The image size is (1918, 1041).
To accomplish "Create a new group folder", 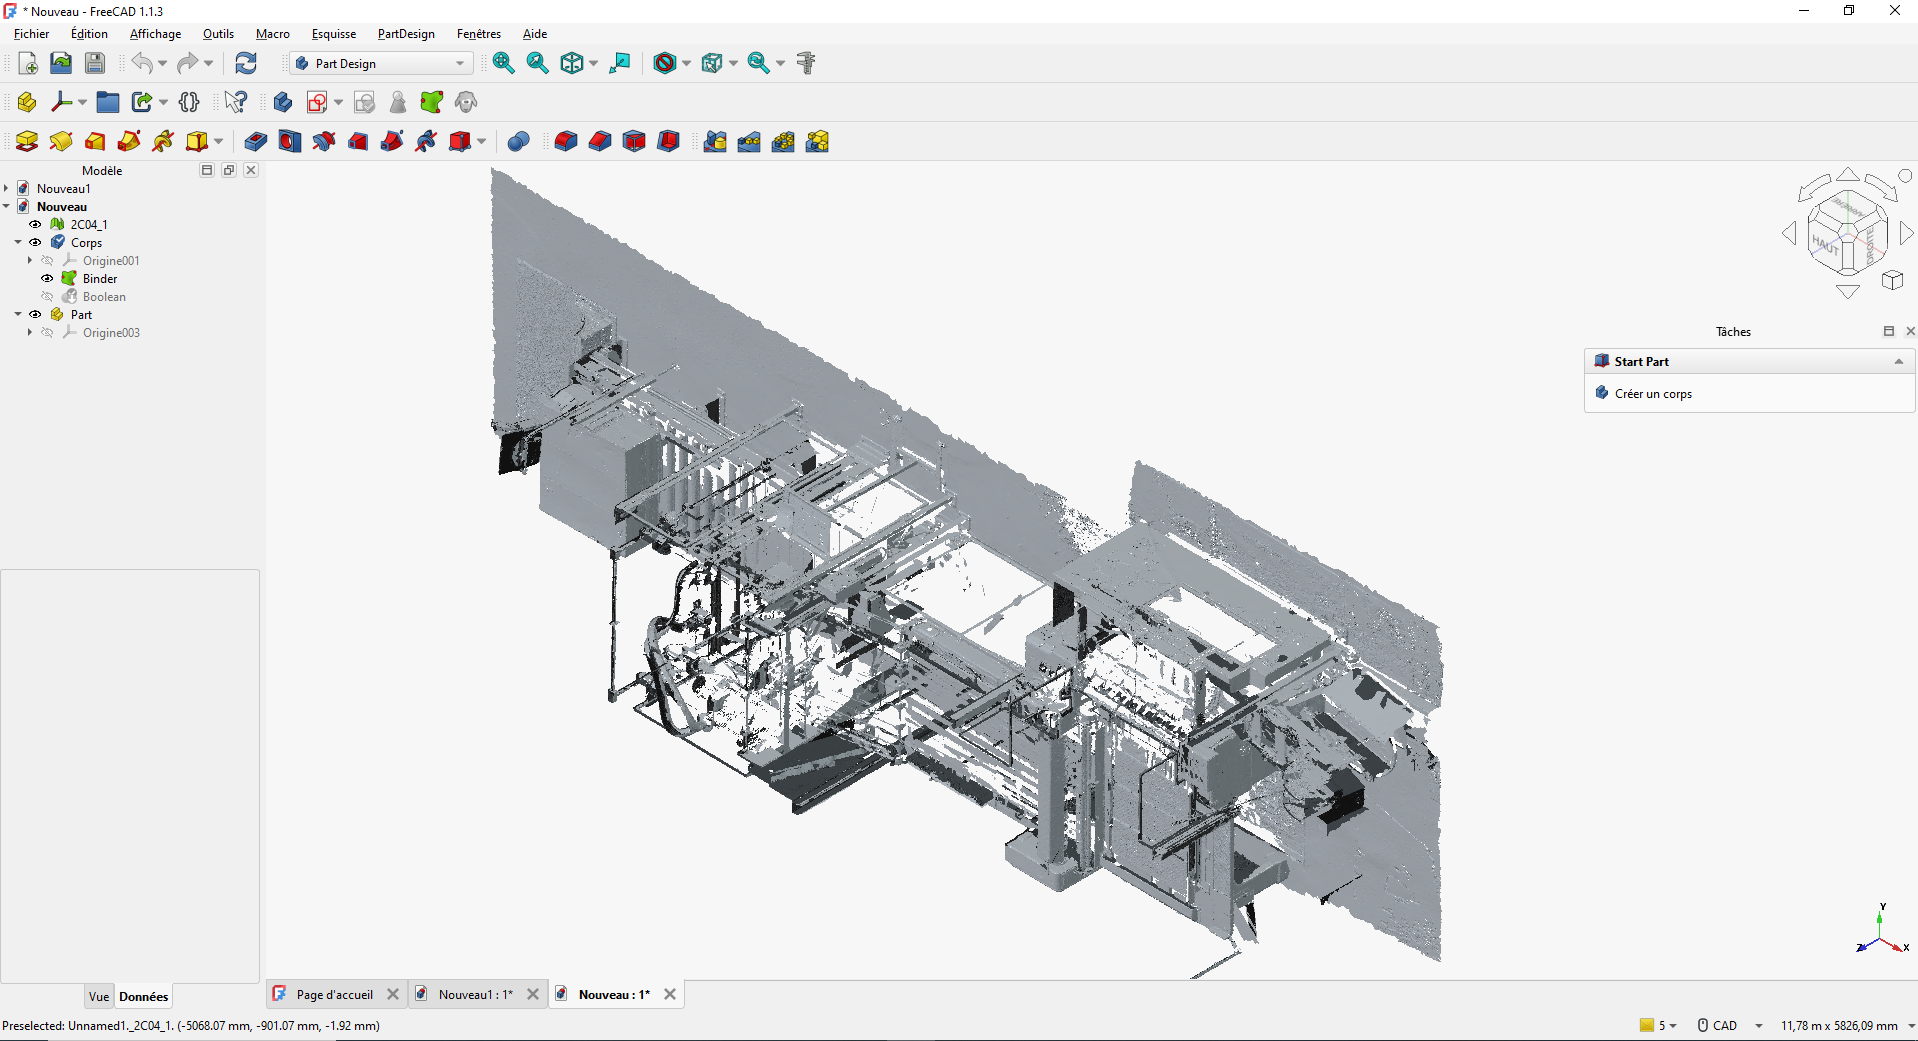I will [108, 102].
